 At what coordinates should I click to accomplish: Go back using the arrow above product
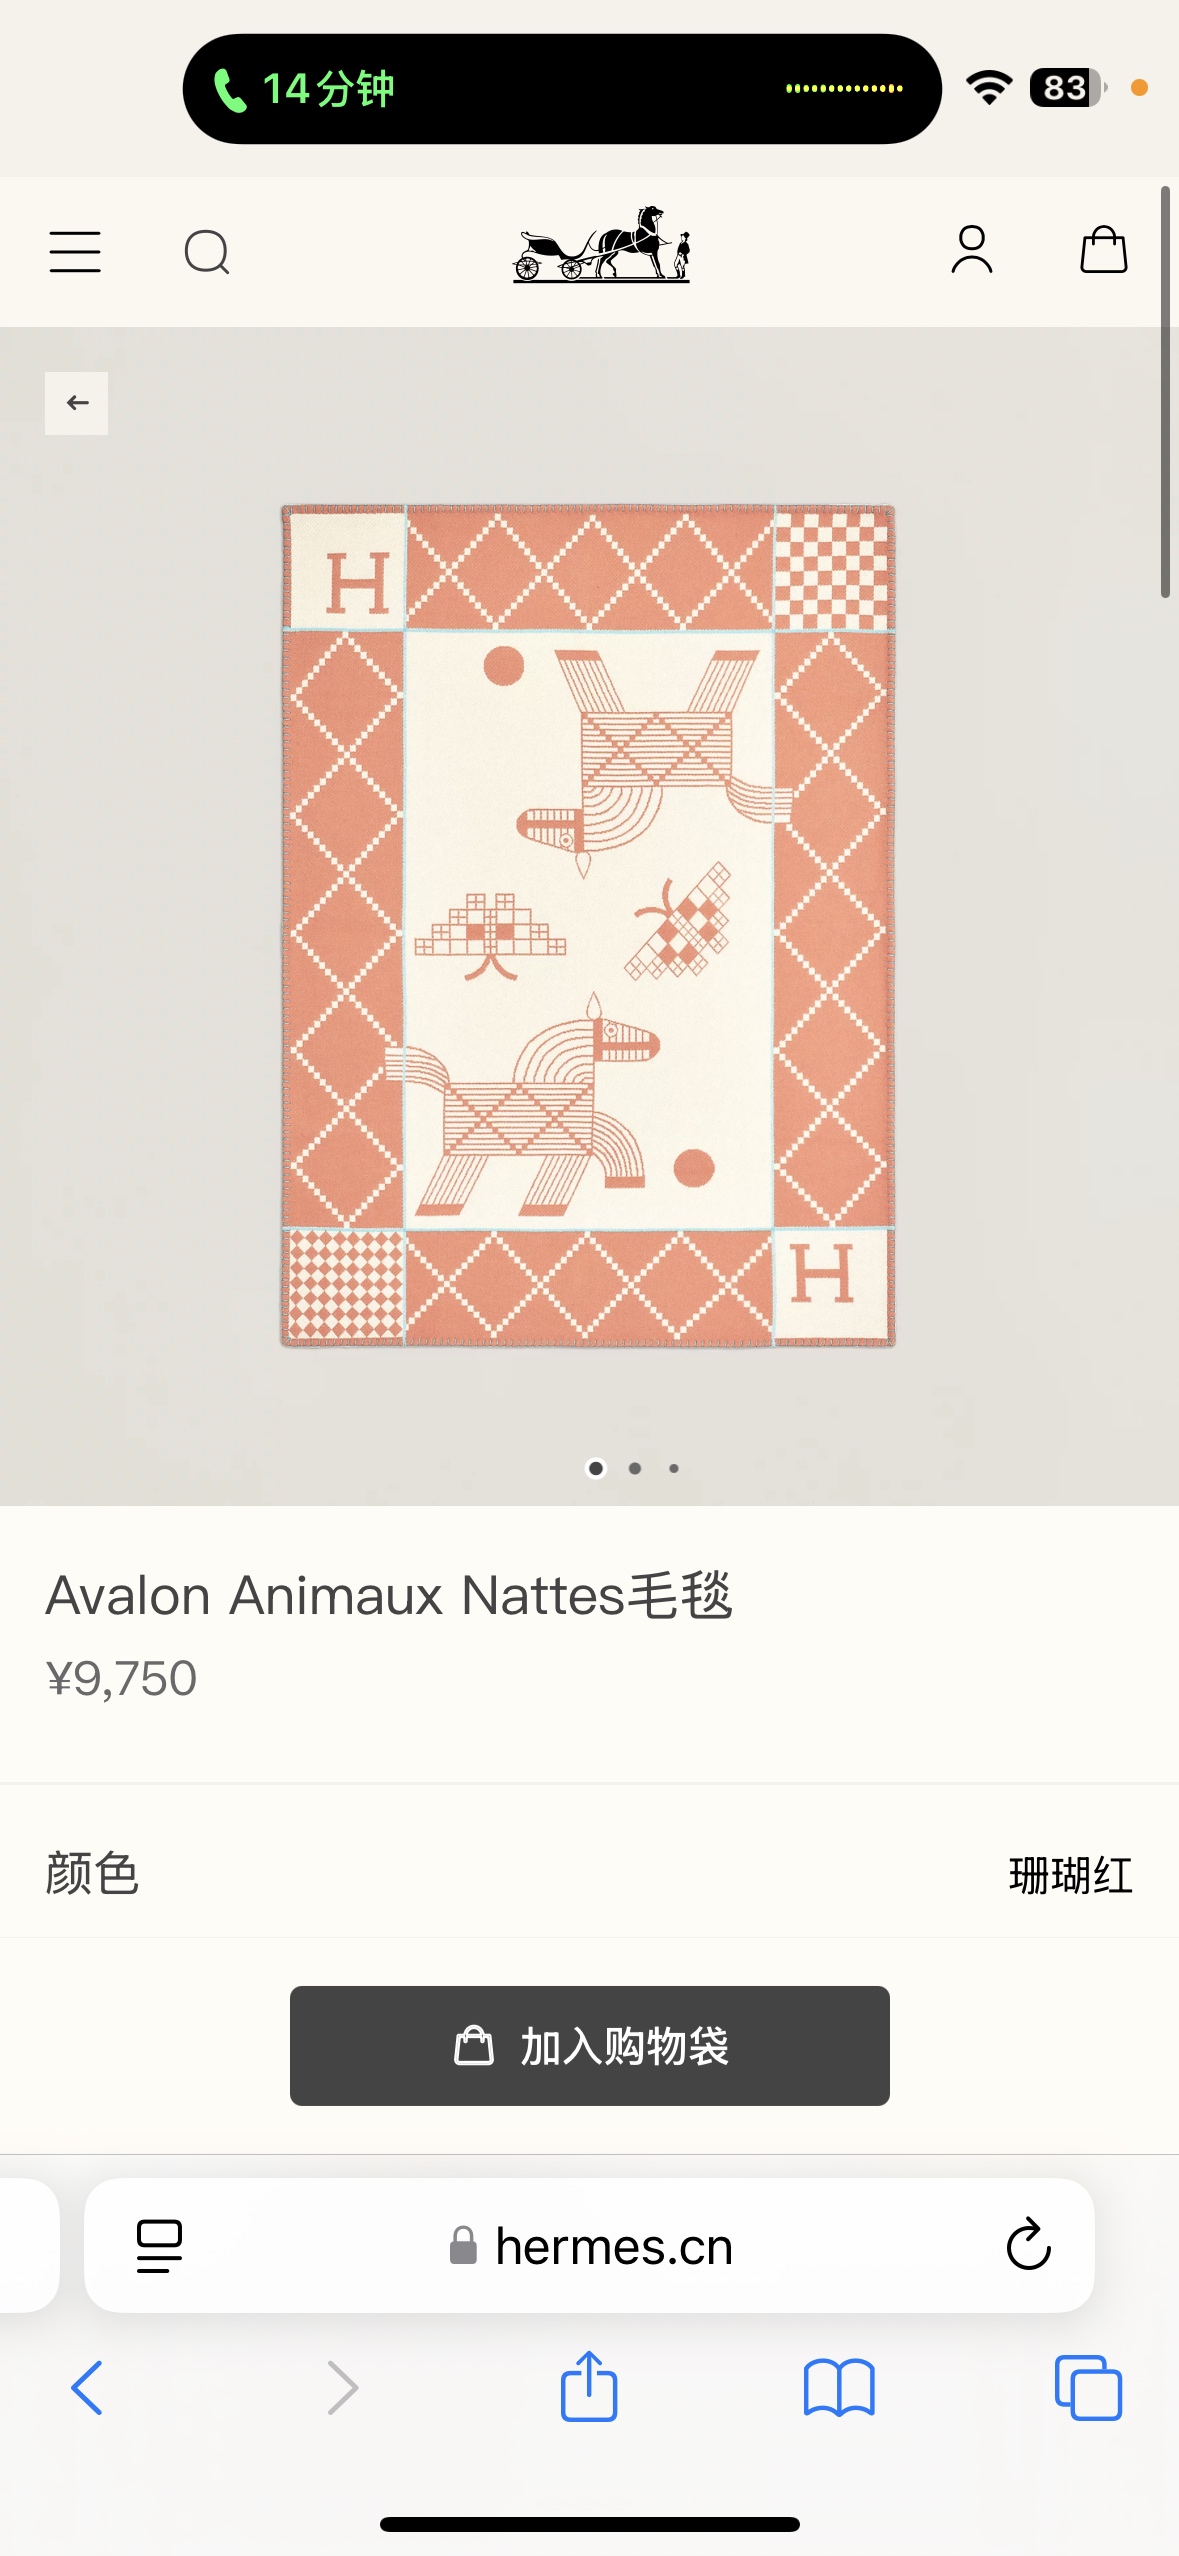point(76,403)
